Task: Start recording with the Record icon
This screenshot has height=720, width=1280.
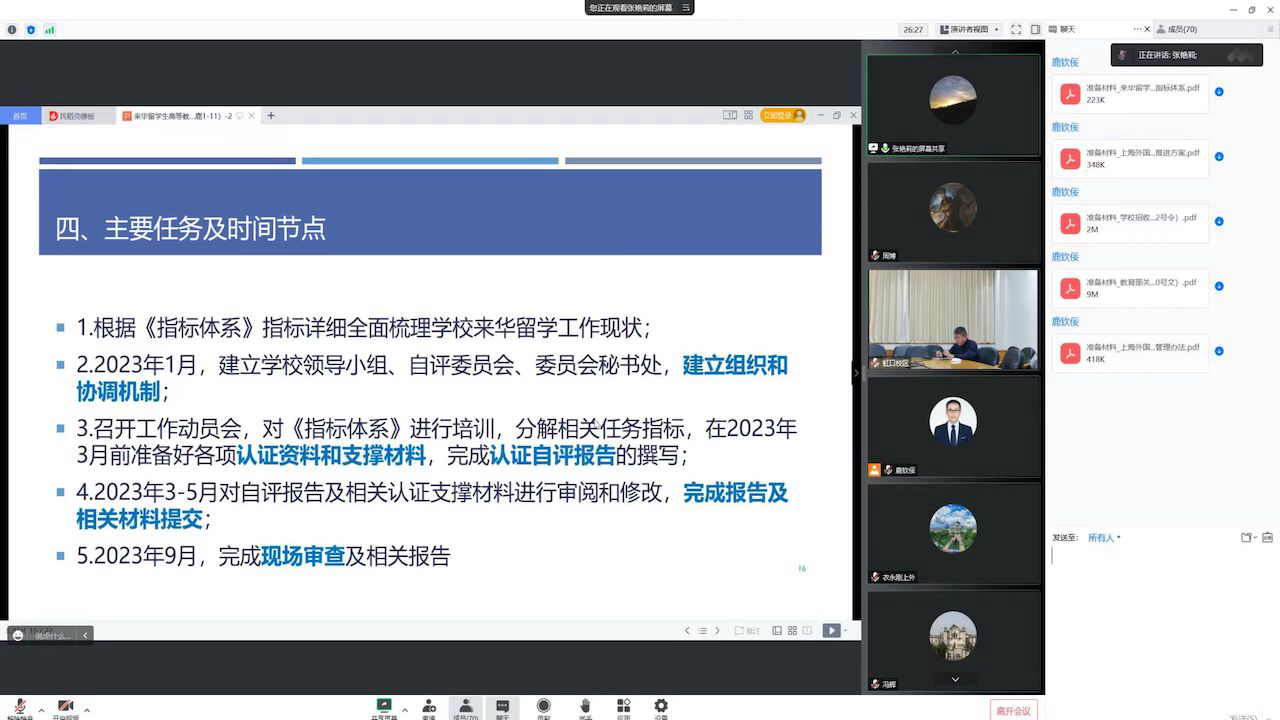Action: [543, 707]
